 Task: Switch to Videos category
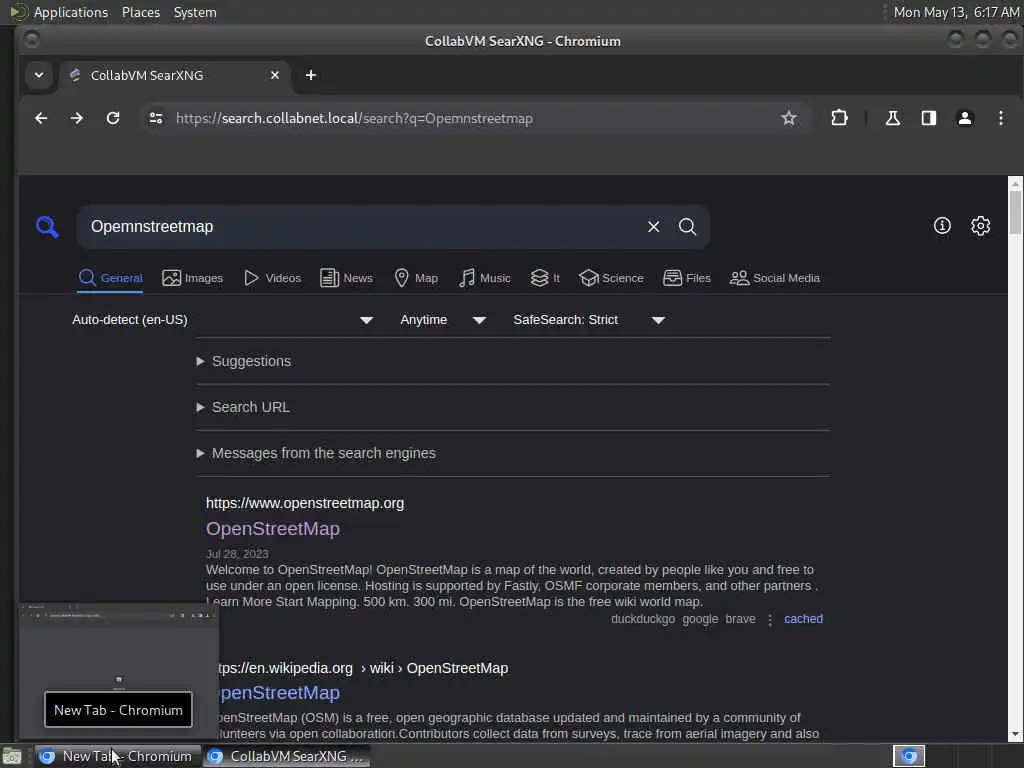[272, 278]
